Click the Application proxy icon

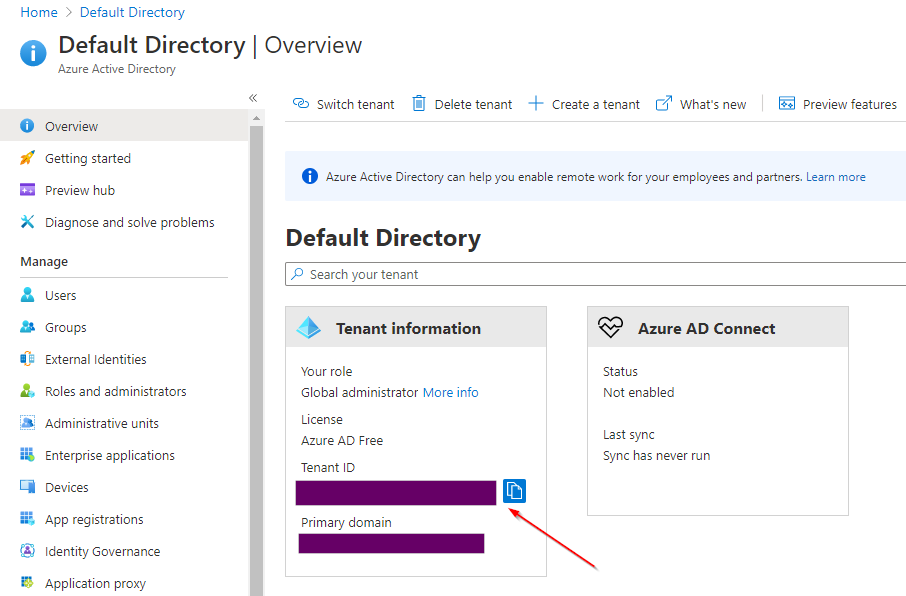point(27,582)
